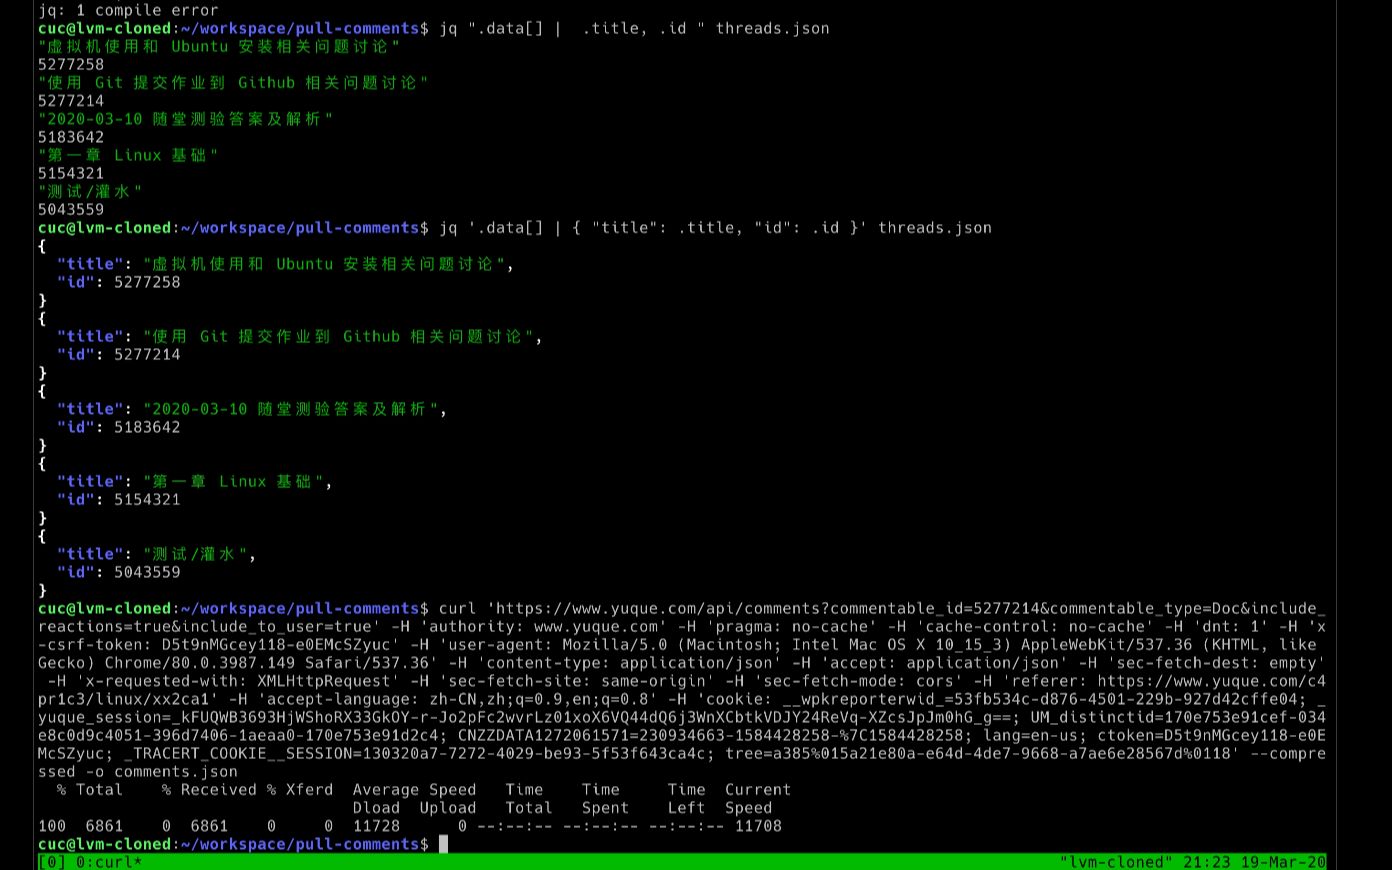Click JSON title value "虚拟机使用和 Ubuntu 安装相关问题讨论"
The width and height of the screenshot is (1392, 870).
pyautogui.click(x=324, y=264)
